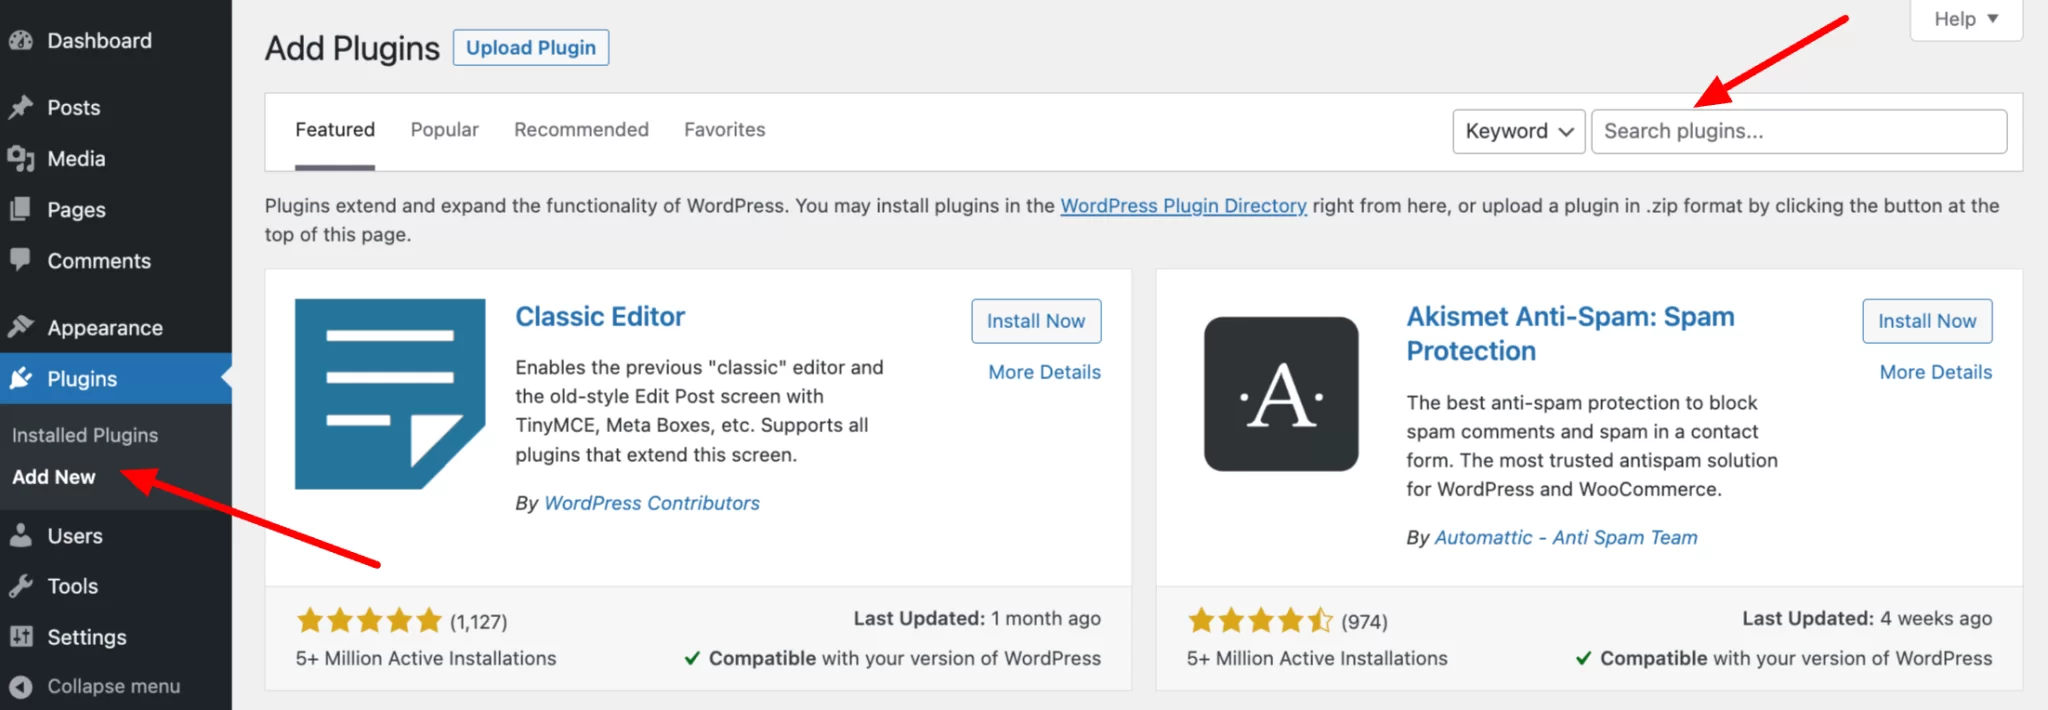
Task: Open the Comments menu item
Action: pyautogui.click(x=99, y=260)
